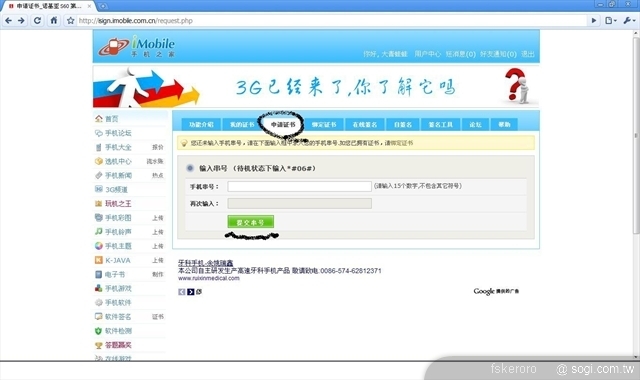Screen dimensions: 640x380
Task: Open the wrench settings menu
Action: tap(628, 20)
